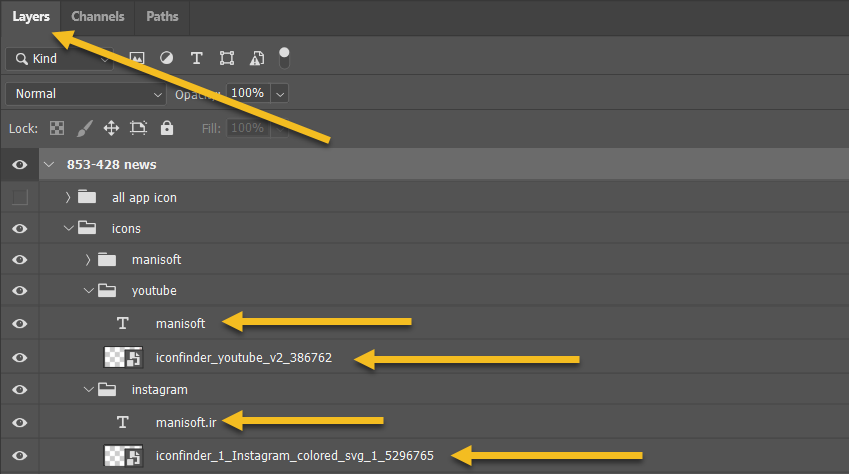Hide the youtube group layer

coord(20,291)
